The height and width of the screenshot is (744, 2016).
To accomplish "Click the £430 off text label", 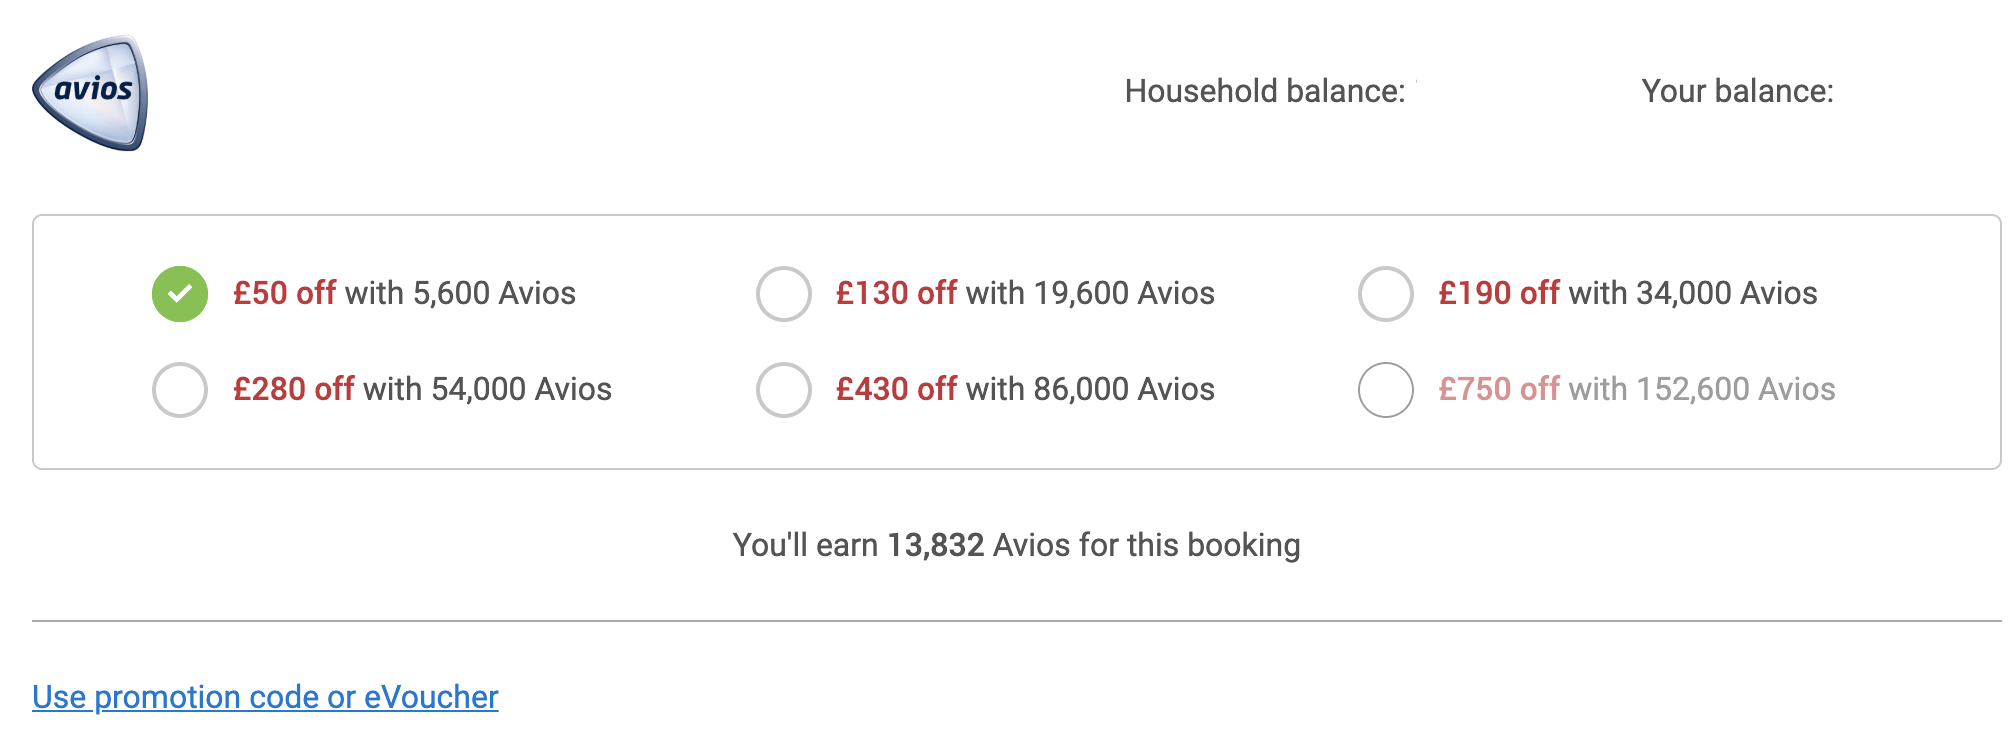I will 896,390.
